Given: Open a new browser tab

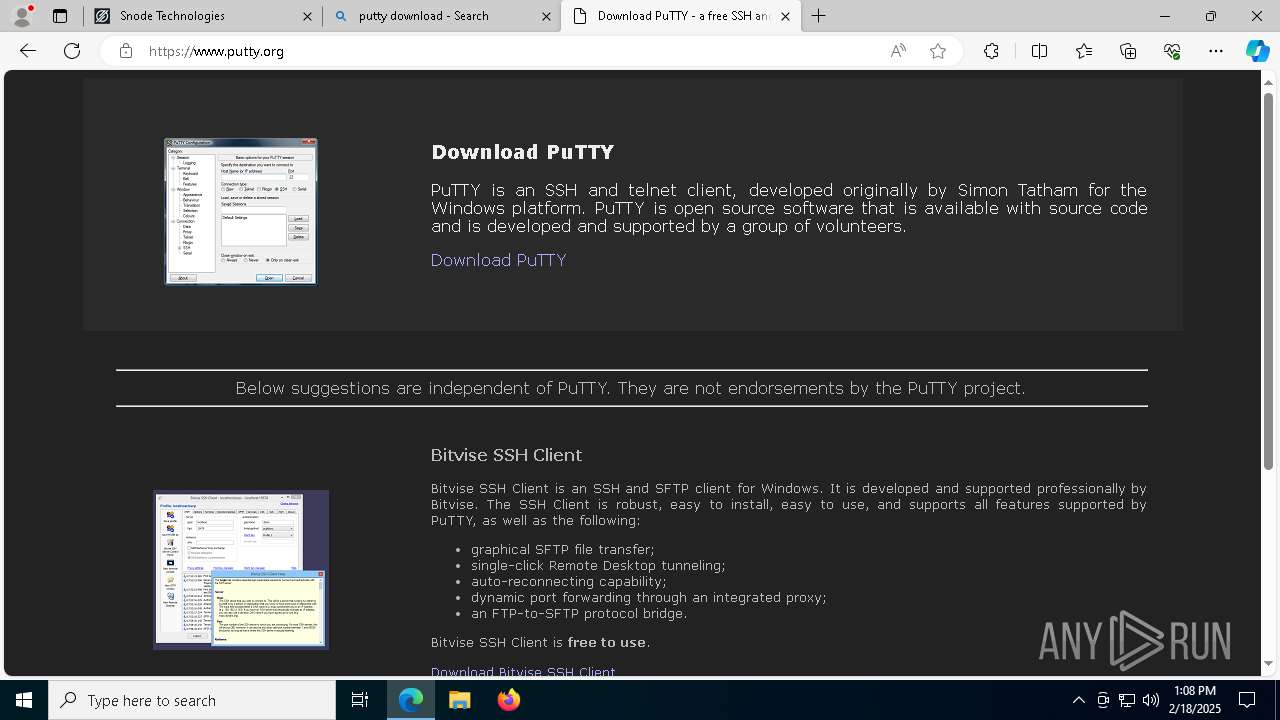Looking at the screenshot, I should (819, 16).
